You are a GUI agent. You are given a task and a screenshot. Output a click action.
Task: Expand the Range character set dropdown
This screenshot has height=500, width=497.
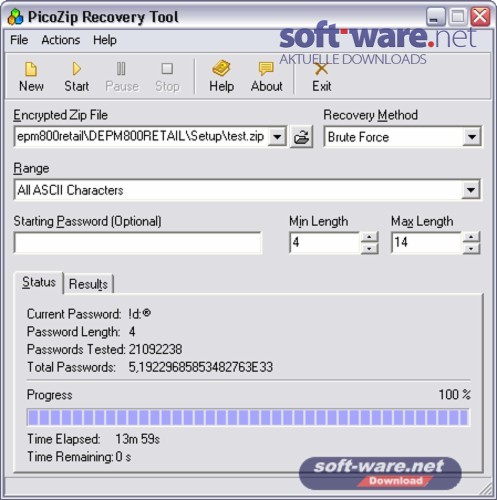(471, 190)
